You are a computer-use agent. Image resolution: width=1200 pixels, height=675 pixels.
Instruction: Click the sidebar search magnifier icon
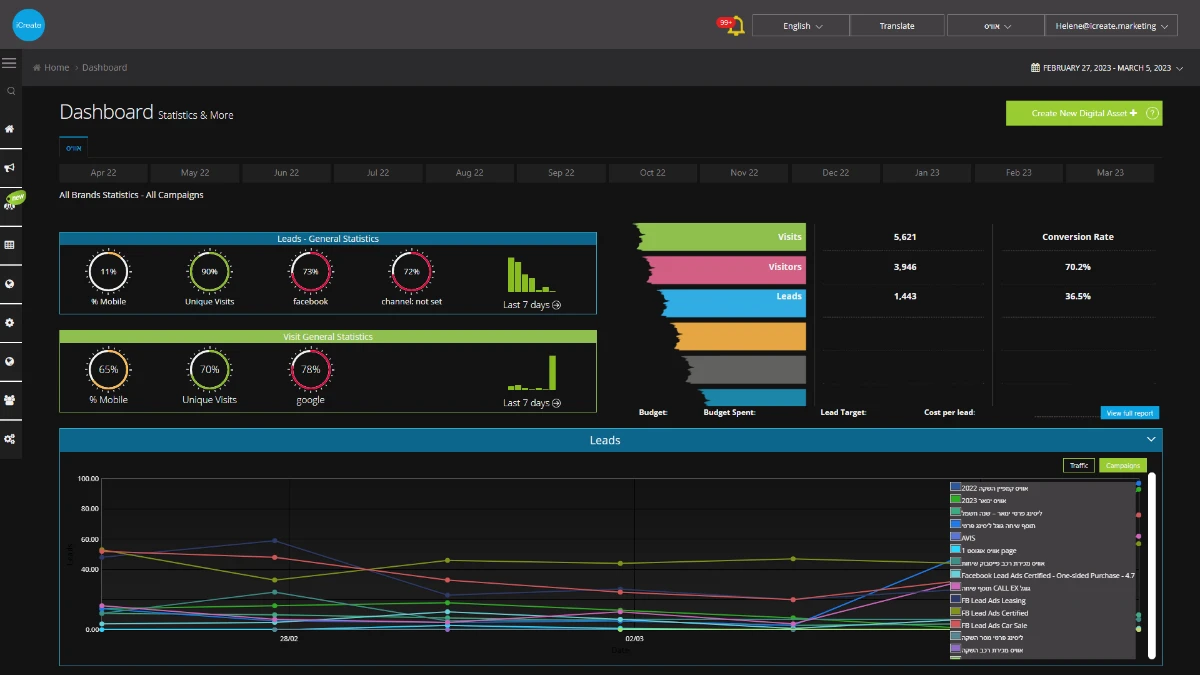[10, 91]
